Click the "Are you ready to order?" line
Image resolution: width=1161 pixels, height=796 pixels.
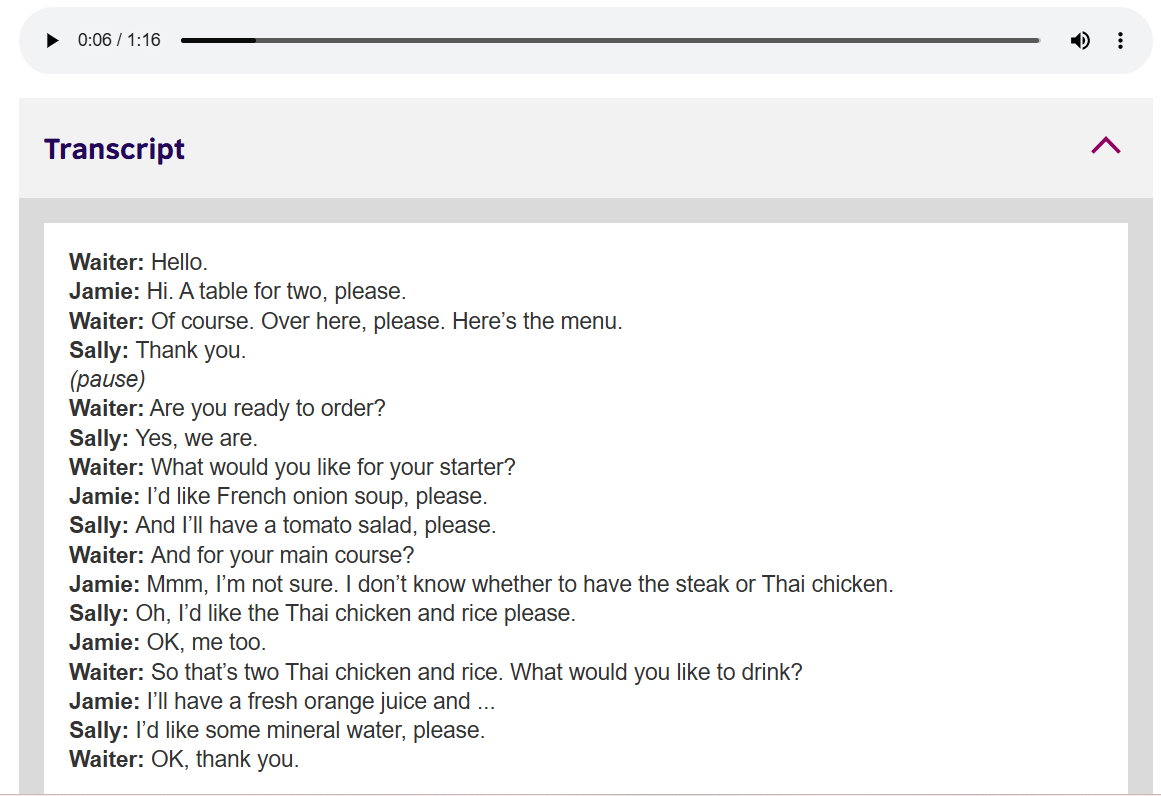(x=227, y=409)
